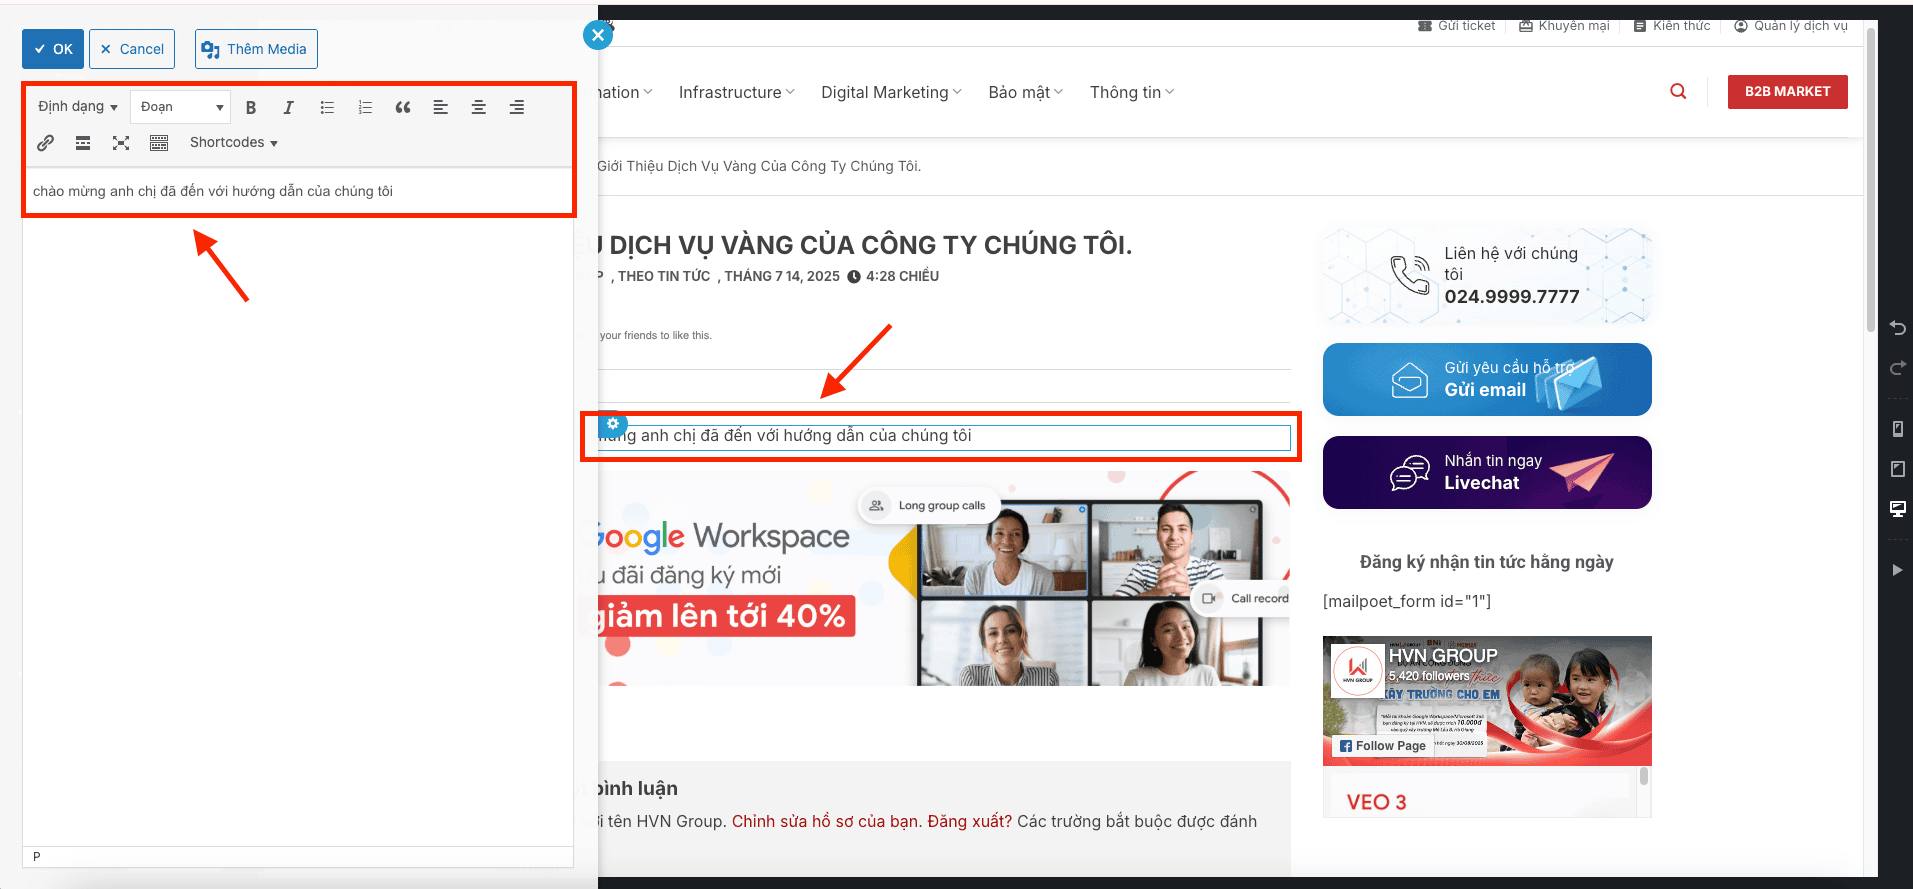1913x889 pixels.
Task: Switch to tablet preview icon
Action: pyautogui.click(x=1897, y=469)
